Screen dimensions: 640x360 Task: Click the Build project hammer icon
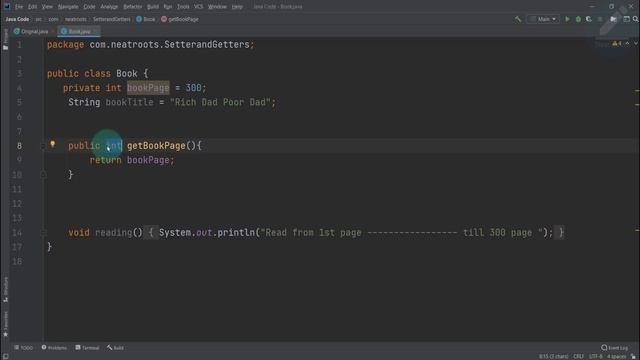point(518,19)
